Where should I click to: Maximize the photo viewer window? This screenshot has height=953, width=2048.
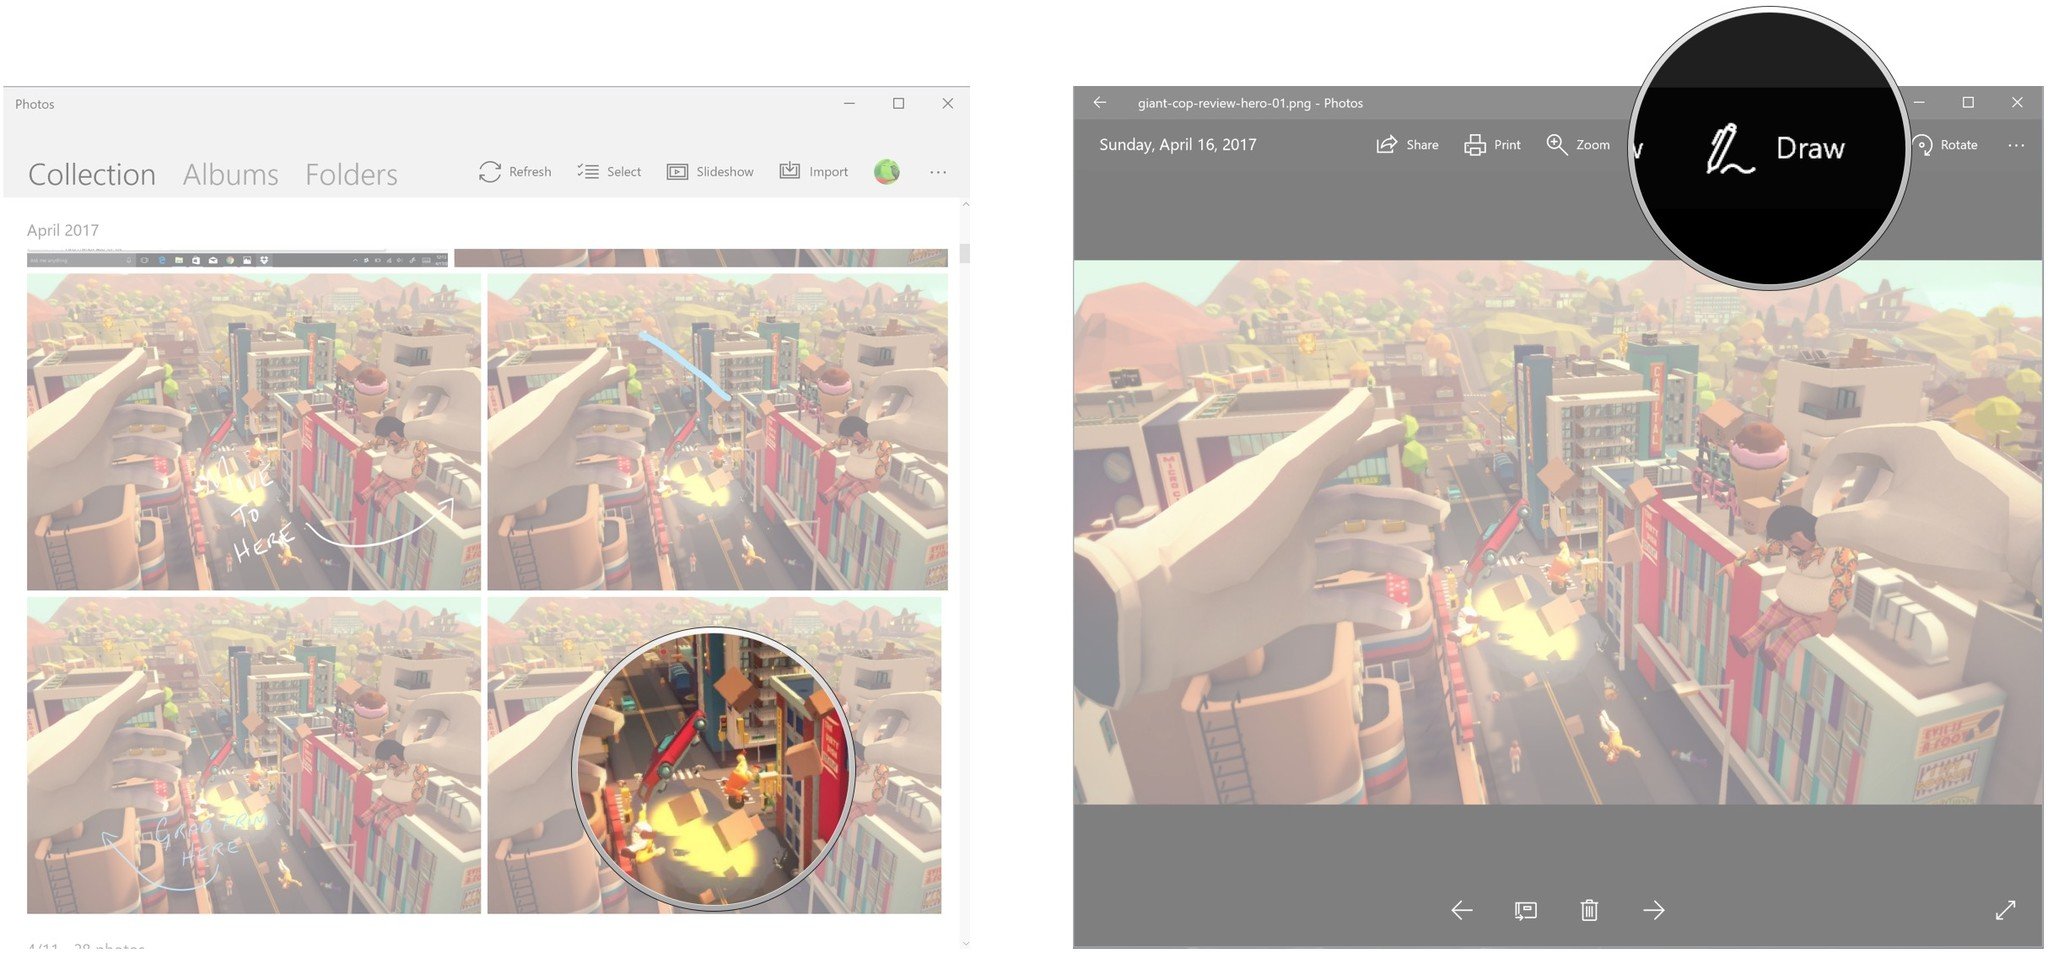pyautogui.click(x=1968, y=103)
